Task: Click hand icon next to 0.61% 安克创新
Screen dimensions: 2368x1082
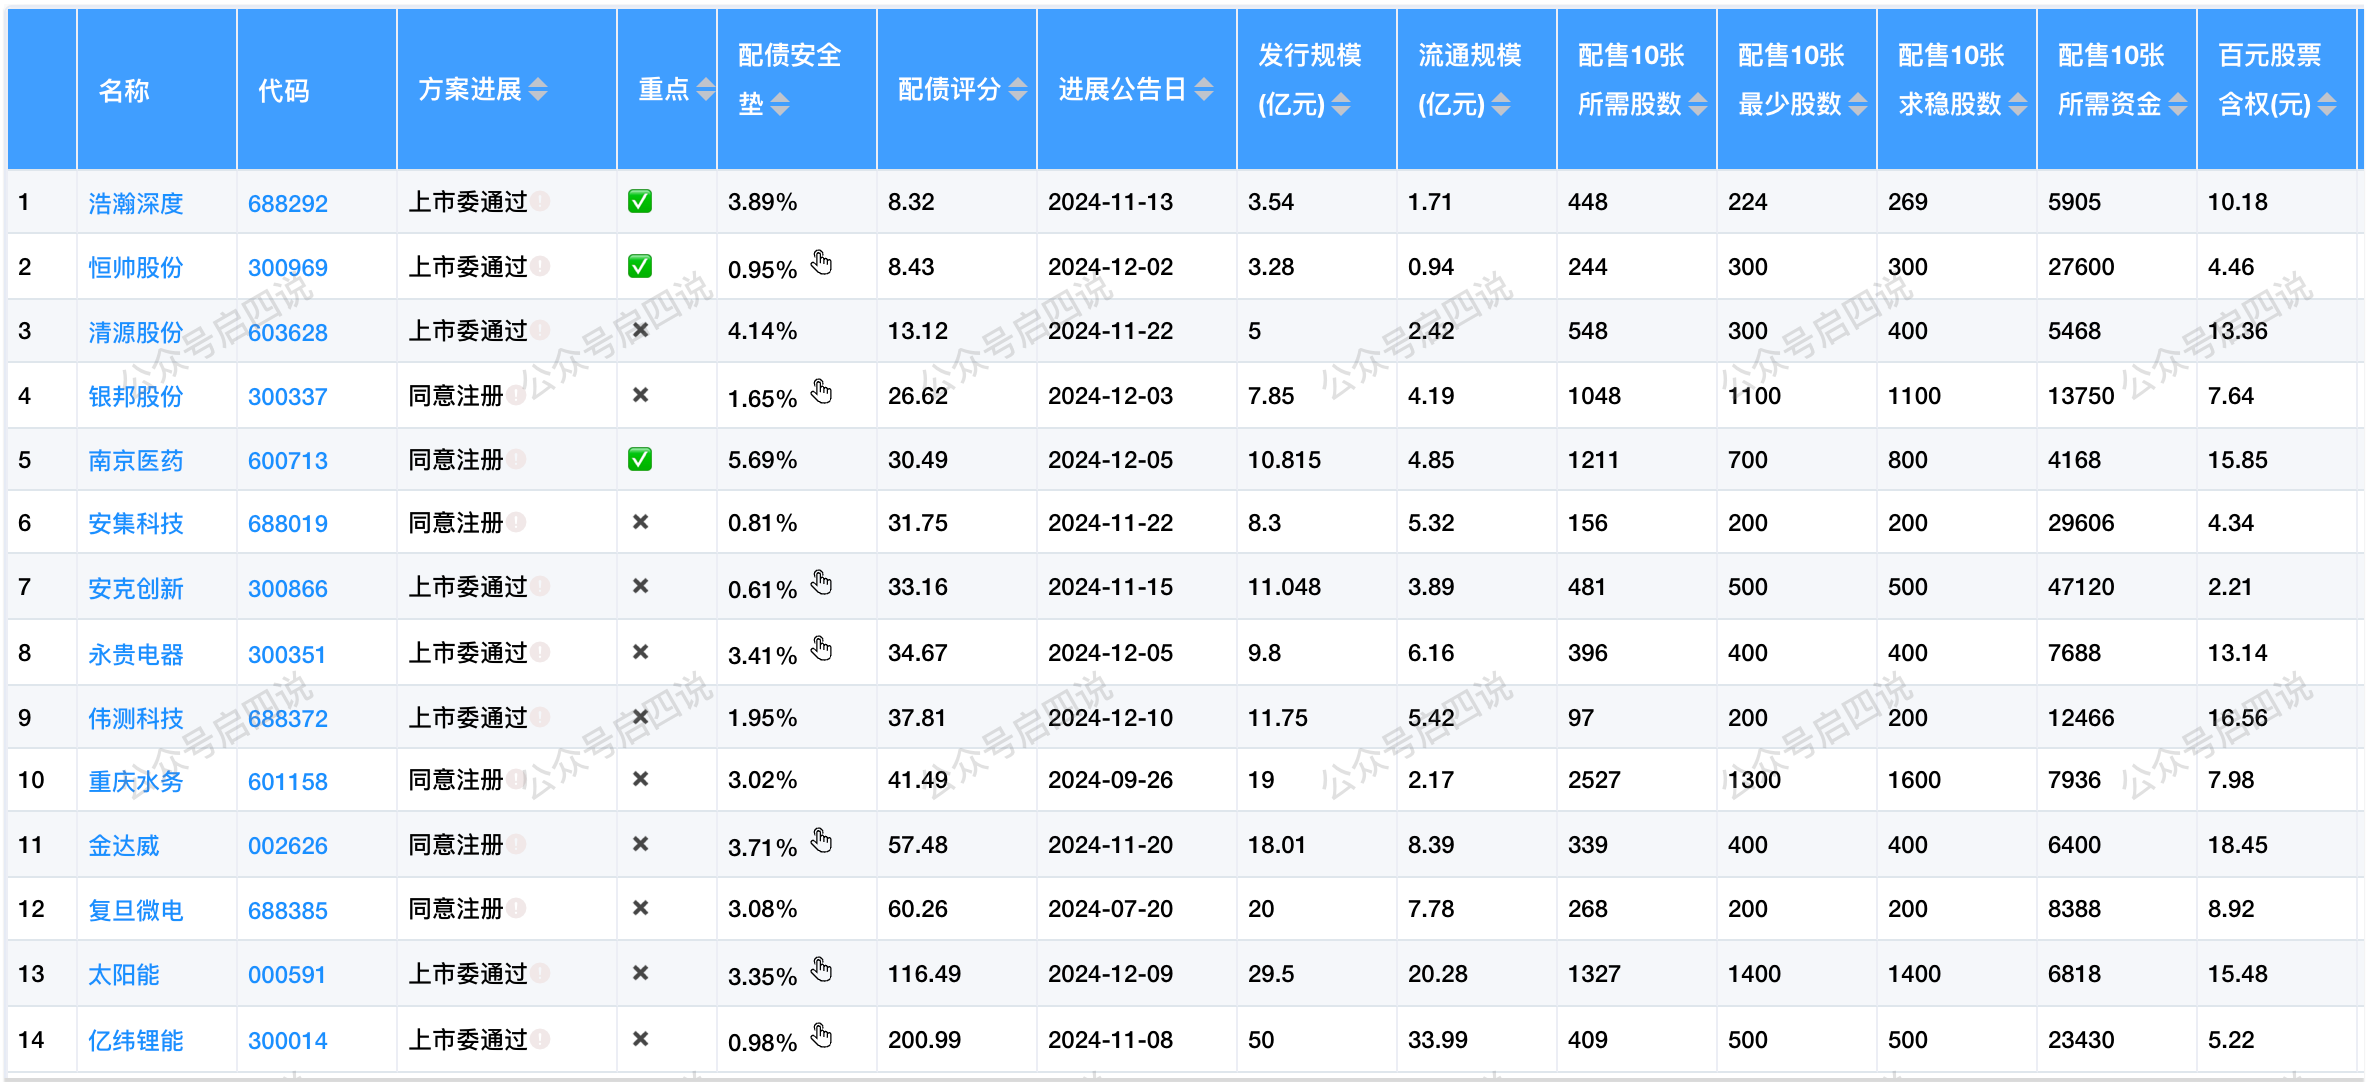Action: [821, 583]
